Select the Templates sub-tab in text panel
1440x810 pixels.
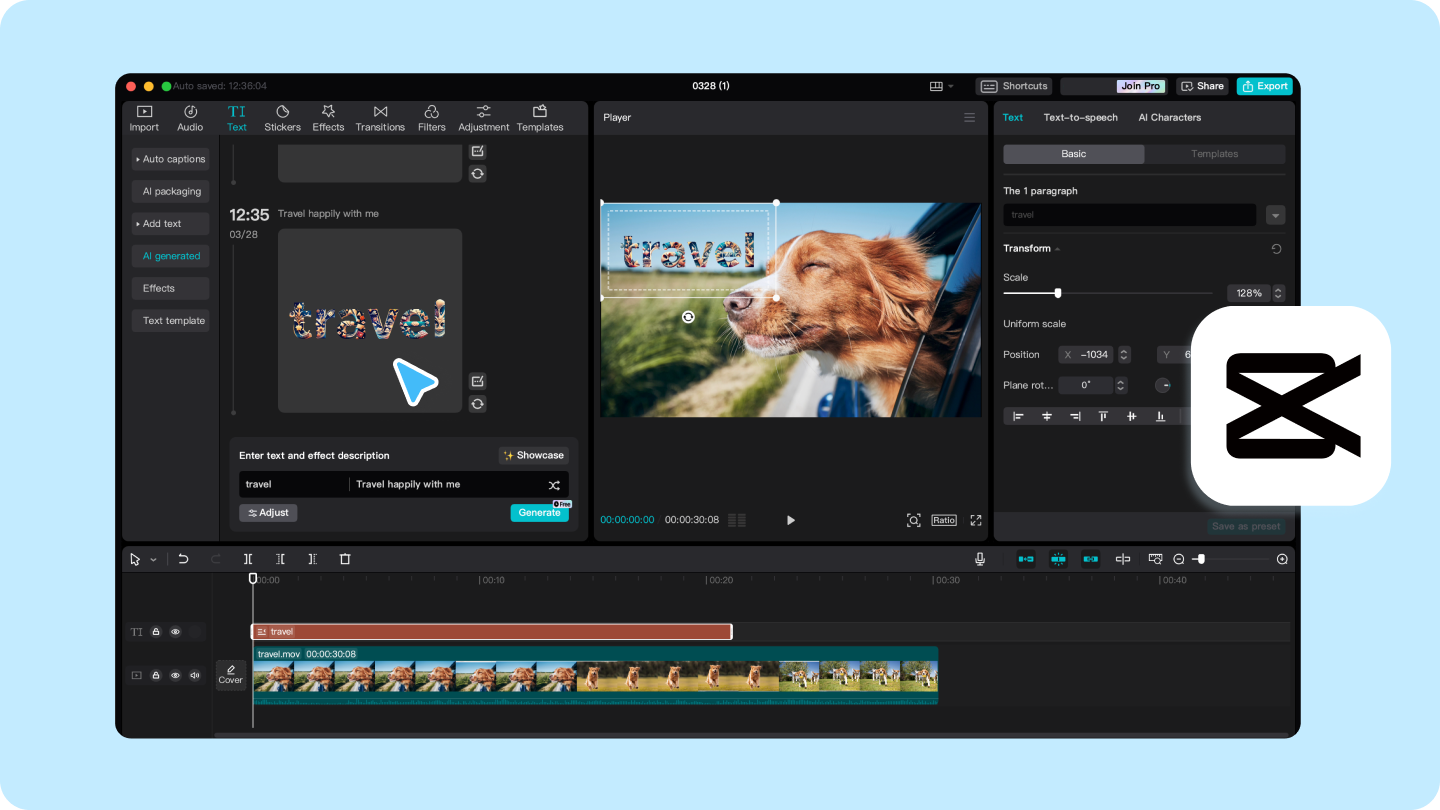(x=1215, y=154)
